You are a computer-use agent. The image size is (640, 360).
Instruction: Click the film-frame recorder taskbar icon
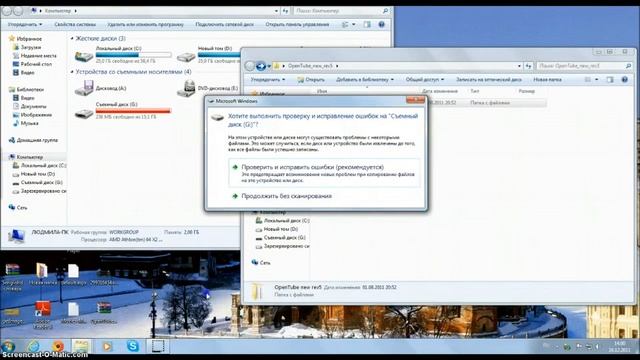pyautogui.click(x=158, y=347)
